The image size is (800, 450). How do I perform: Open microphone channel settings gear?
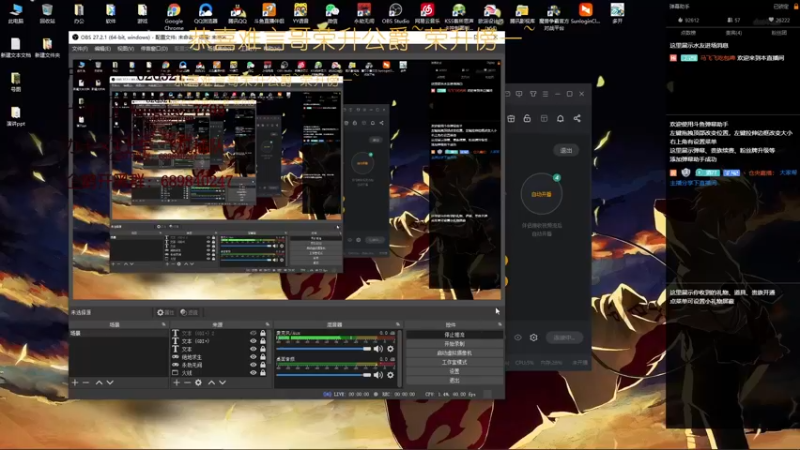(390, 348)
